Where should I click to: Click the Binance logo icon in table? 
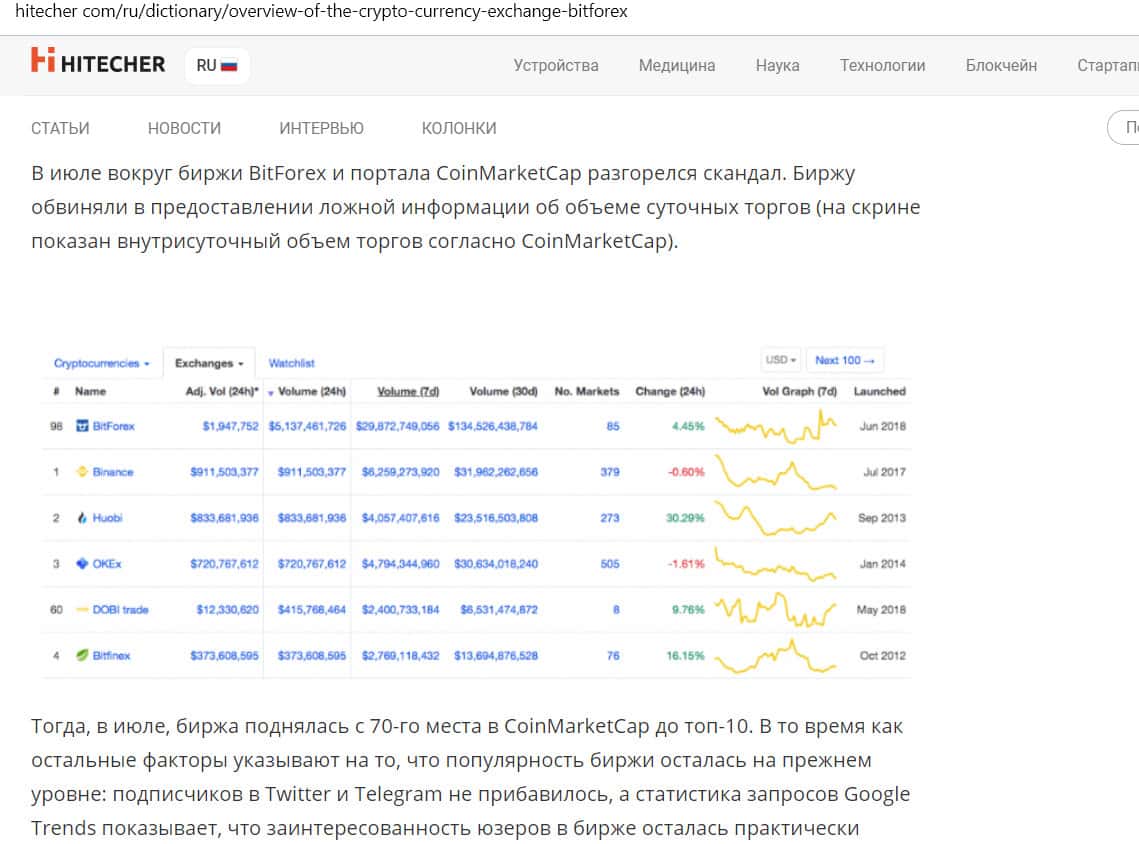click(x=83, y=472)
